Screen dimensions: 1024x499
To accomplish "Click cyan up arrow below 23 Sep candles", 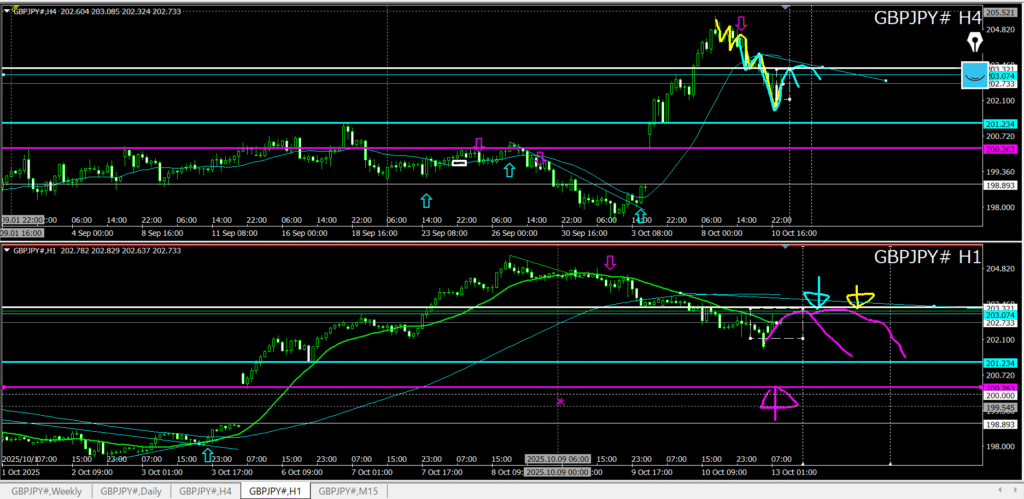I will [426, 200].
